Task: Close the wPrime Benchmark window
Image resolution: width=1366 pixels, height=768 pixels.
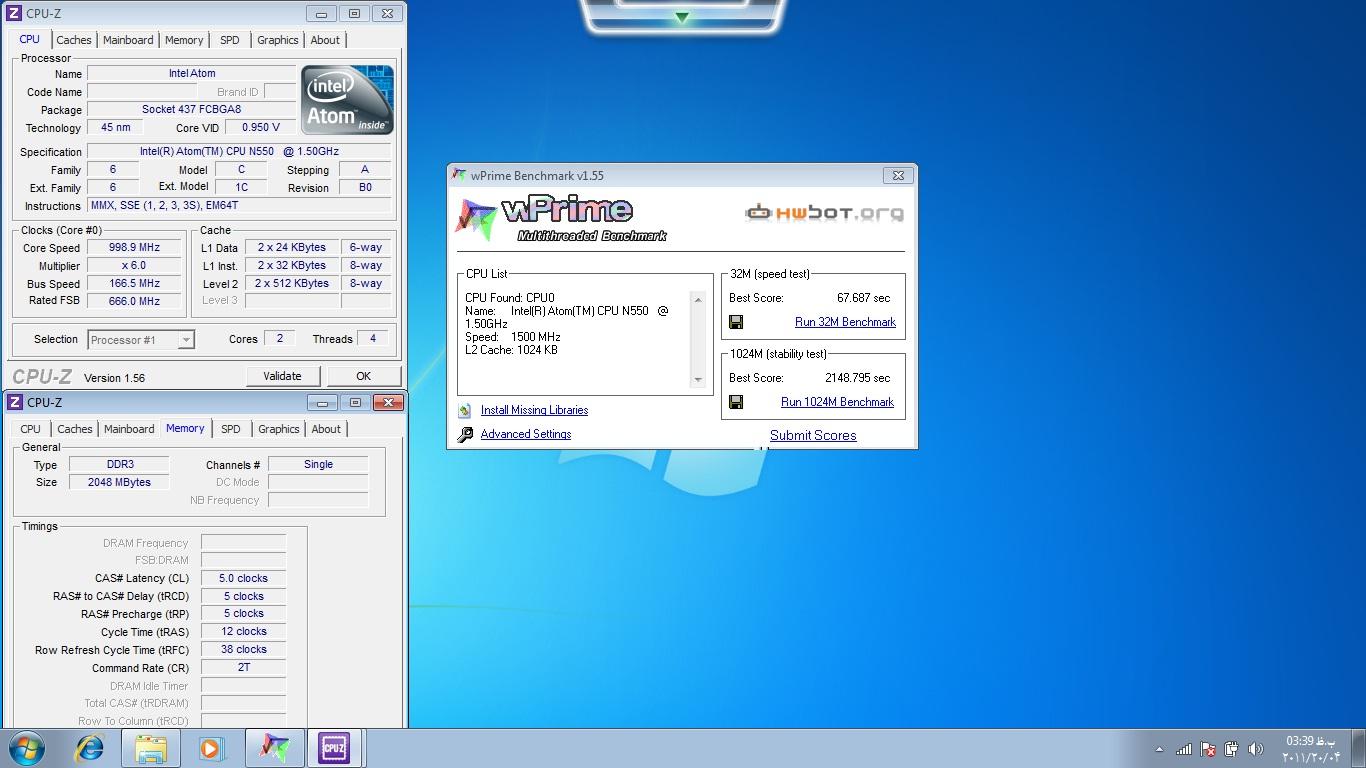Action: 898,175
